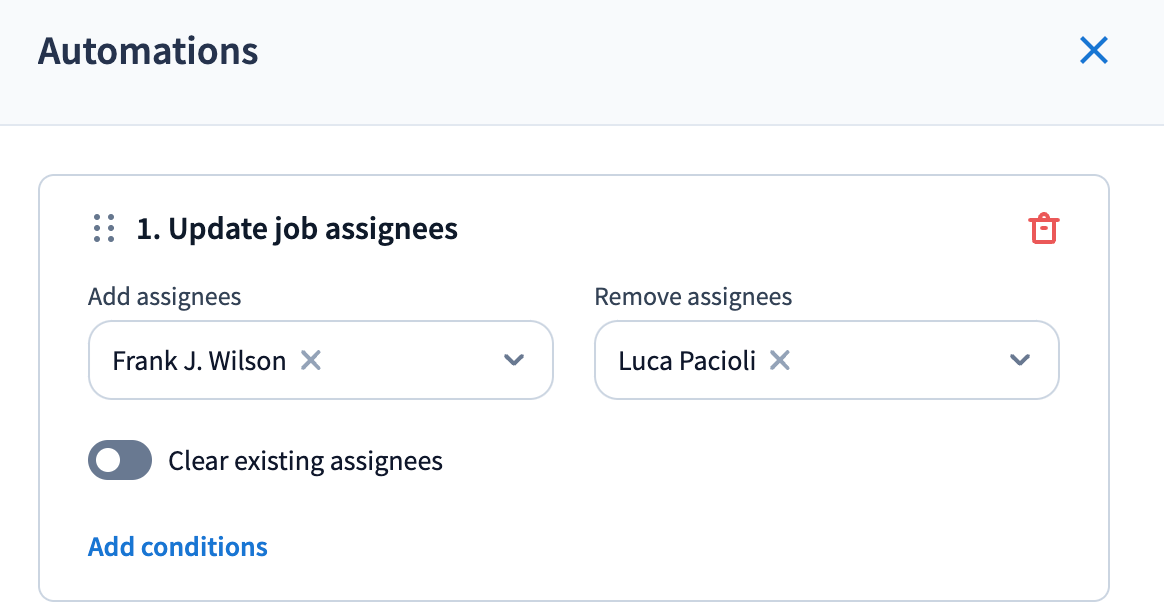Click blank header area beside Automations title
The image size is (1164, 614).
[x=650, y=51]
